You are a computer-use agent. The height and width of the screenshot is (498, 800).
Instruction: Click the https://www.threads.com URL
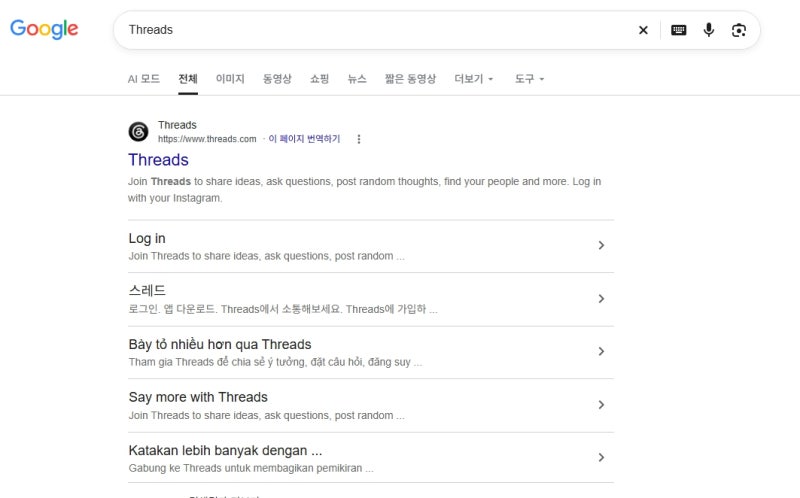[x=207, y=139]
